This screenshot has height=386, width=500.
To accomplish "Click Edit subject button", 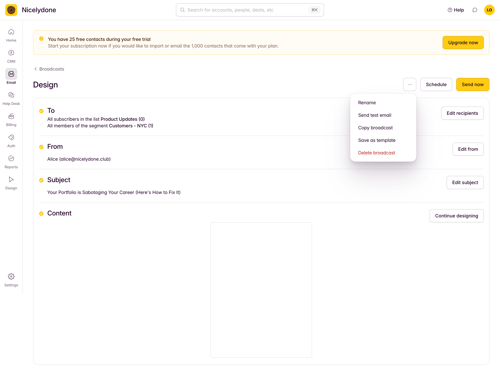I will click(465, 182).
